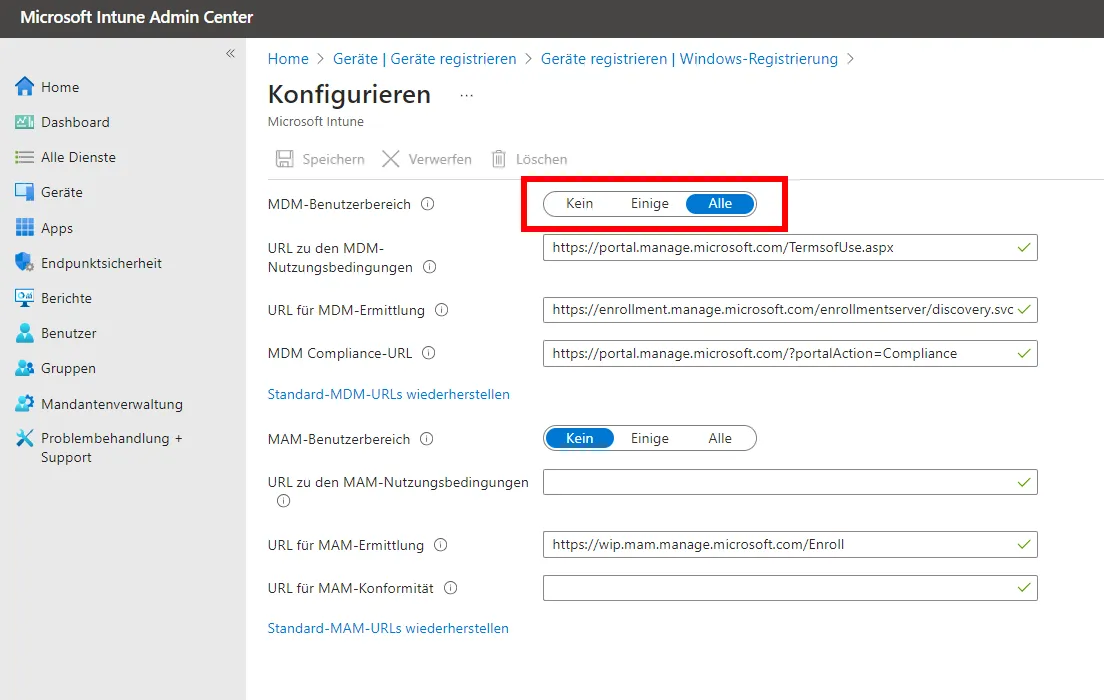Screen dimensions: 1104x700
Task: Select Windows-Registrierung breadcrumb link
Action: 689,59
